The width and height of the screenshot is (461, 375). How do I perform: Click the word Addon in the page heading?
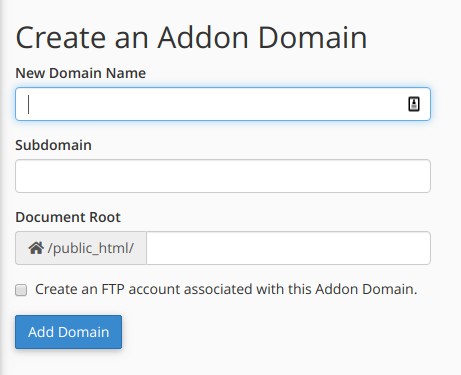tap(203, 37)
